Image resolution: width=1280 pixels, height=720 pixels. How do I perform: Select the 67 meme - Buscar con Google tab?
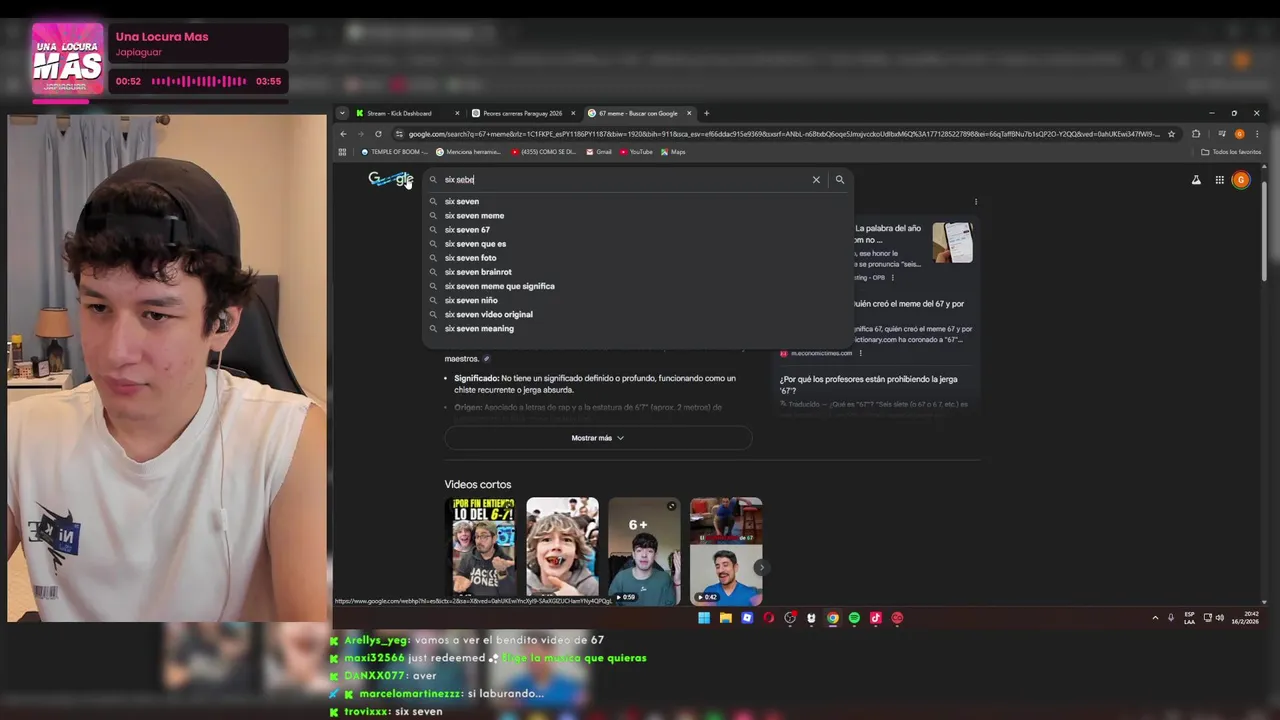click(638, 113)
